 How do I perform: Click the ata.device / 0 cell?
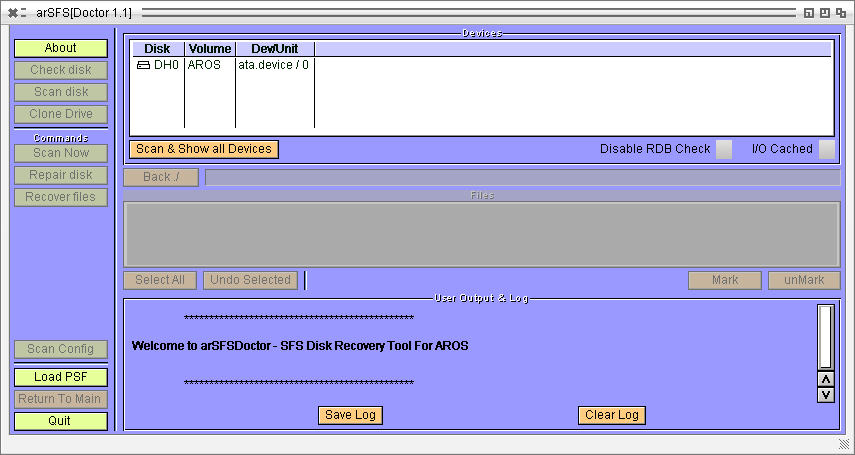(274, 65)
